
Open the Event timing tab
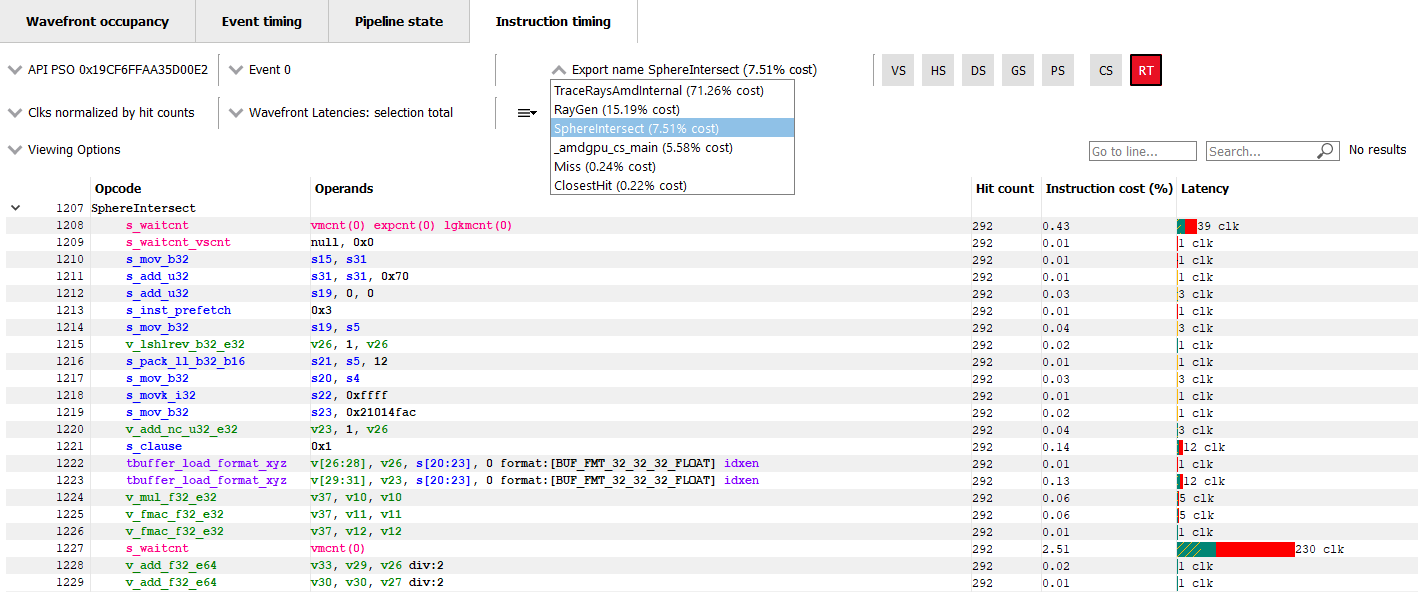point(261,21)
